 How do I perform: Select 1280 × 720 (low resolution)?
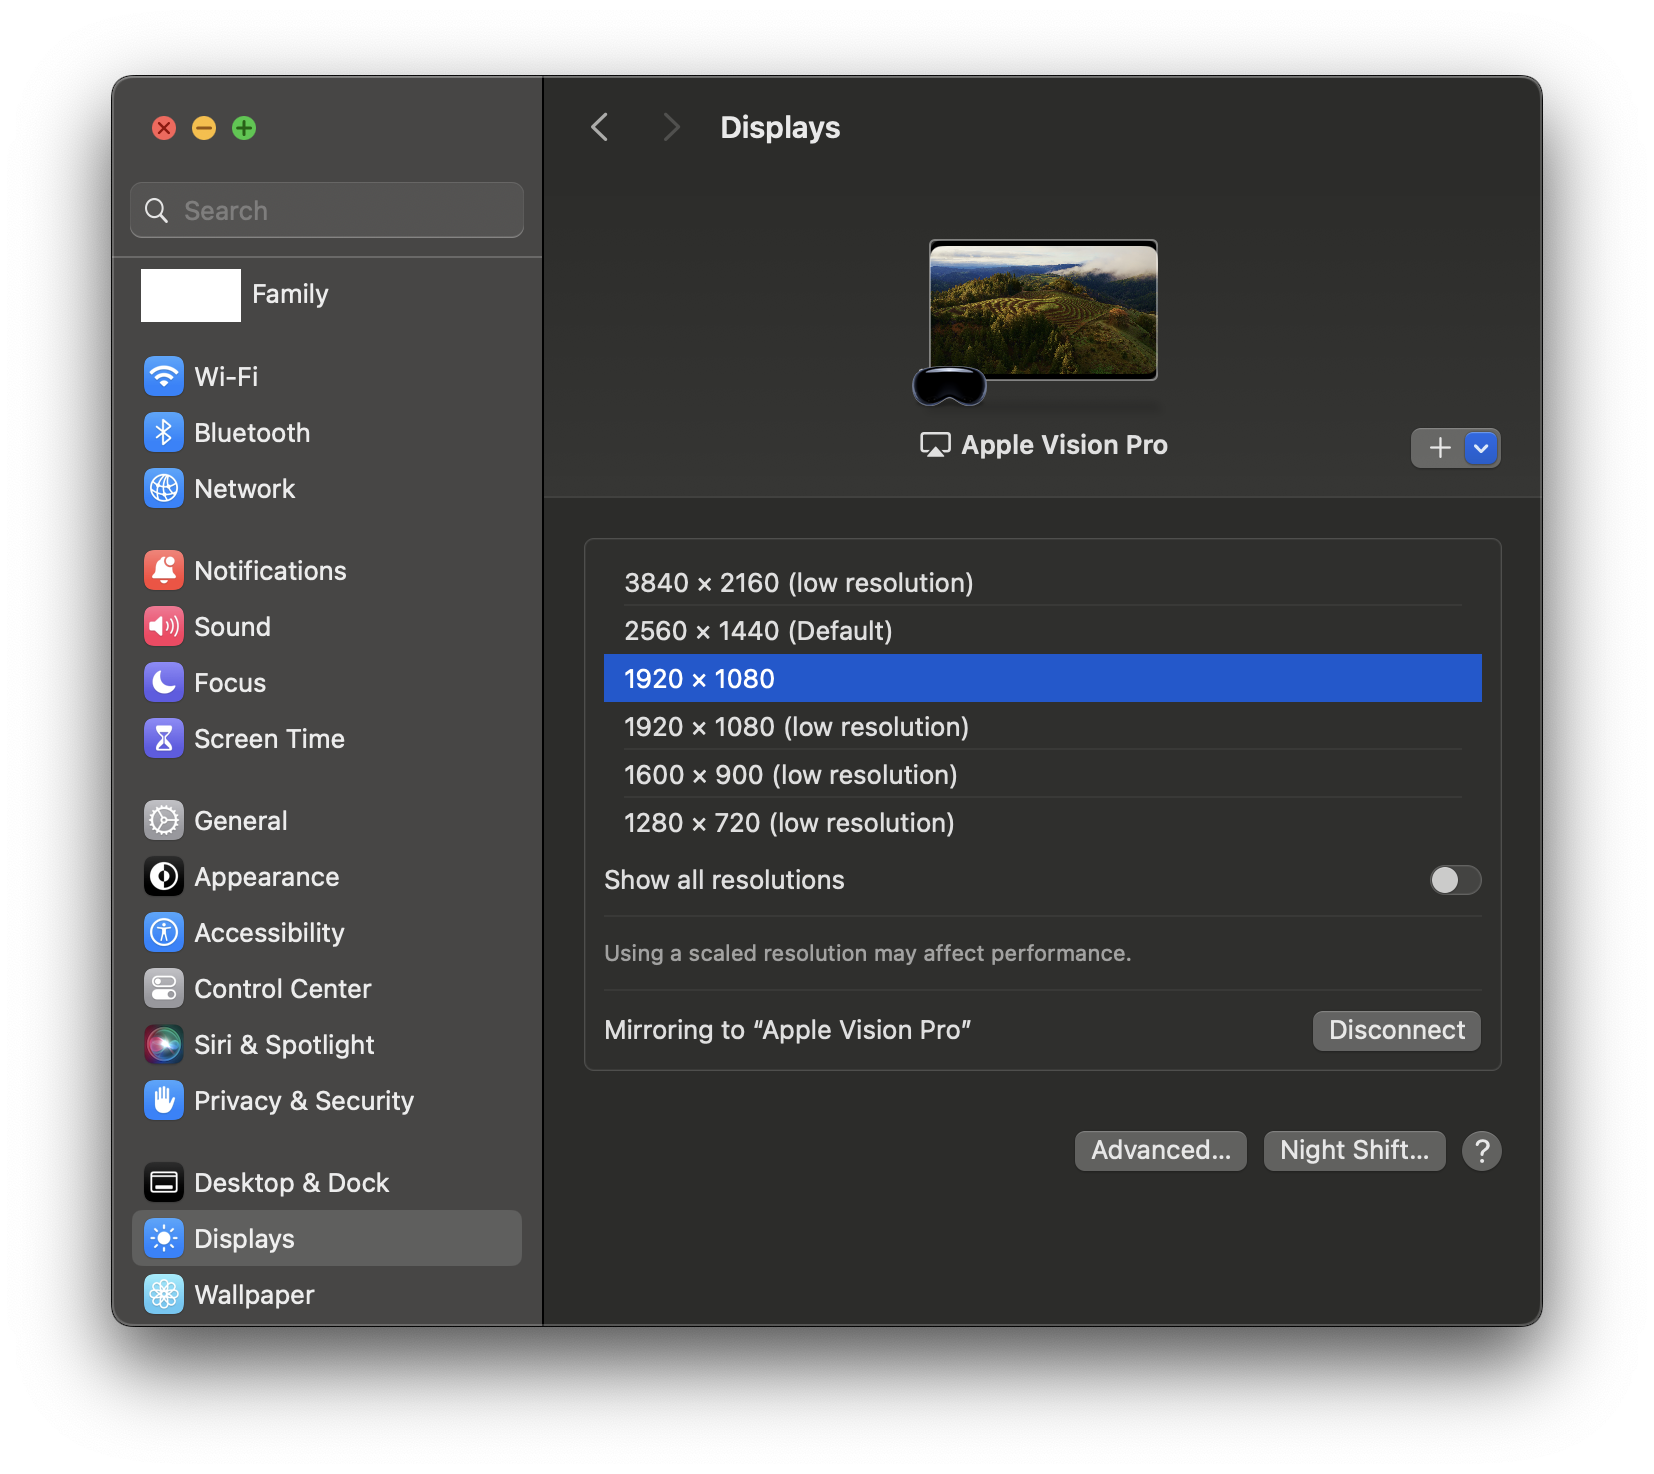[1043, 822]
